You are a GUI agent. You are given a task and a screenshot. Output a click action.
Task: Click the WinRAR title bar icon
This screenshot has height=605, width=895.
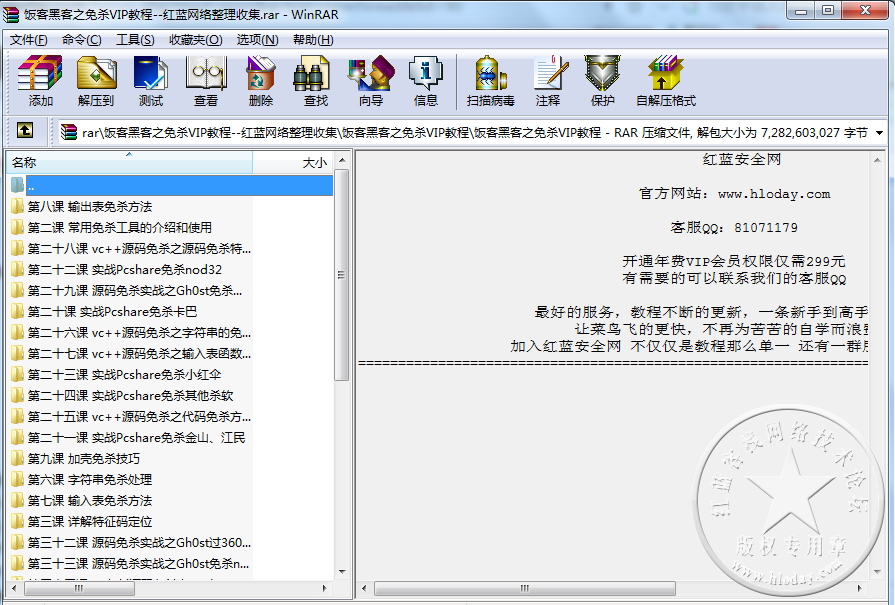click(11, 14)
